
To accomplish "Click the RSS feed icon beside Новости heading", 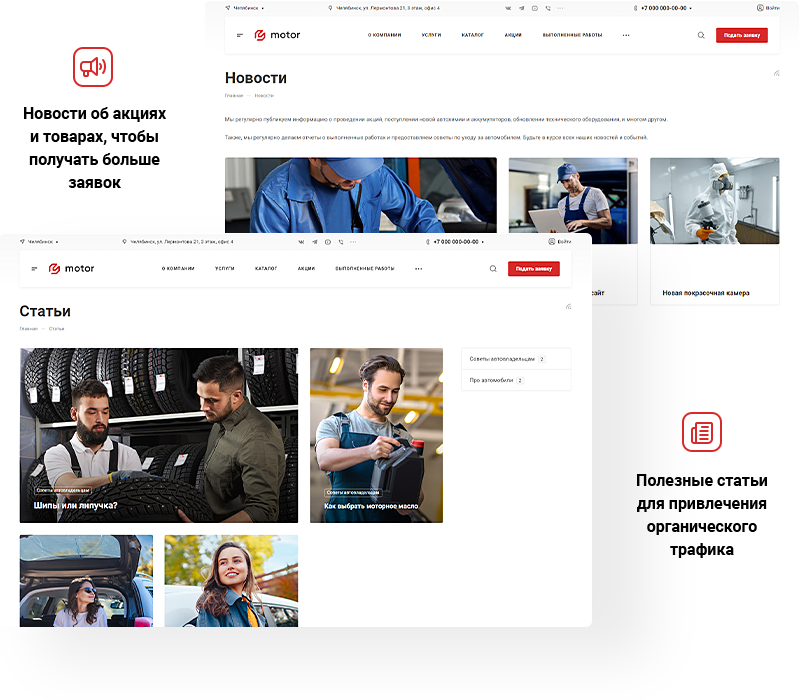I will pyautogui.click(x=777, y=73).
